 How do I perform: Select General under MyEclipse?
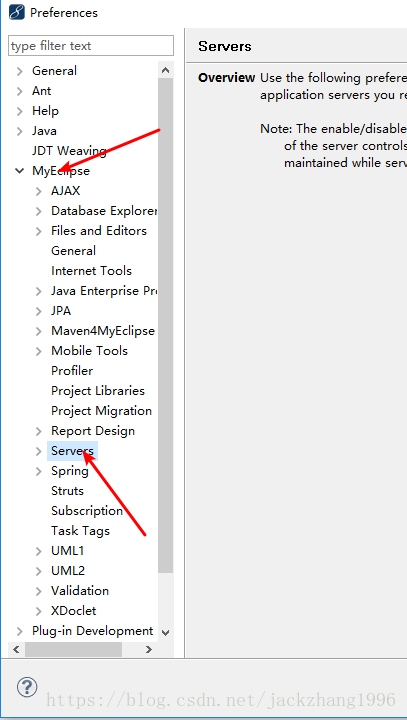point(73,251)
